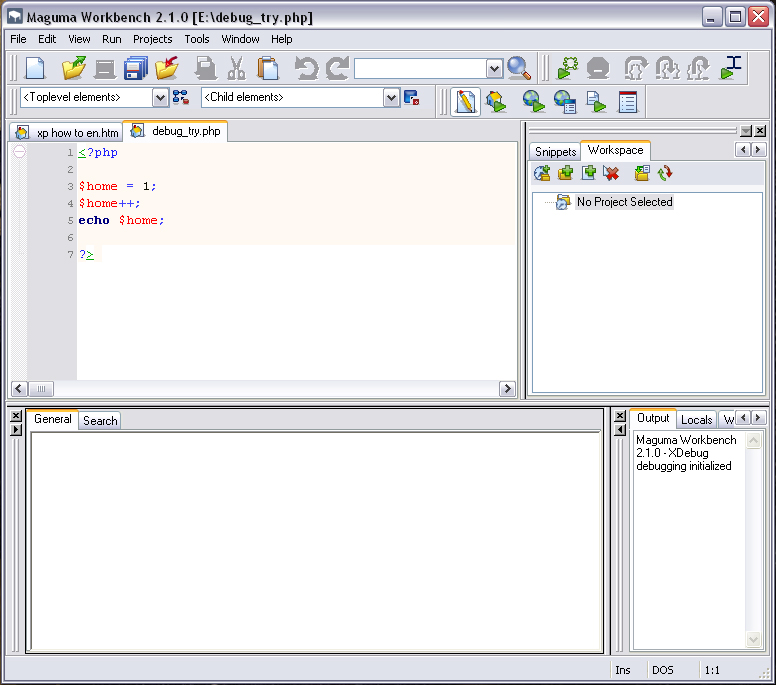Click the icon right of Child elements dropdown

click(412, 98)
